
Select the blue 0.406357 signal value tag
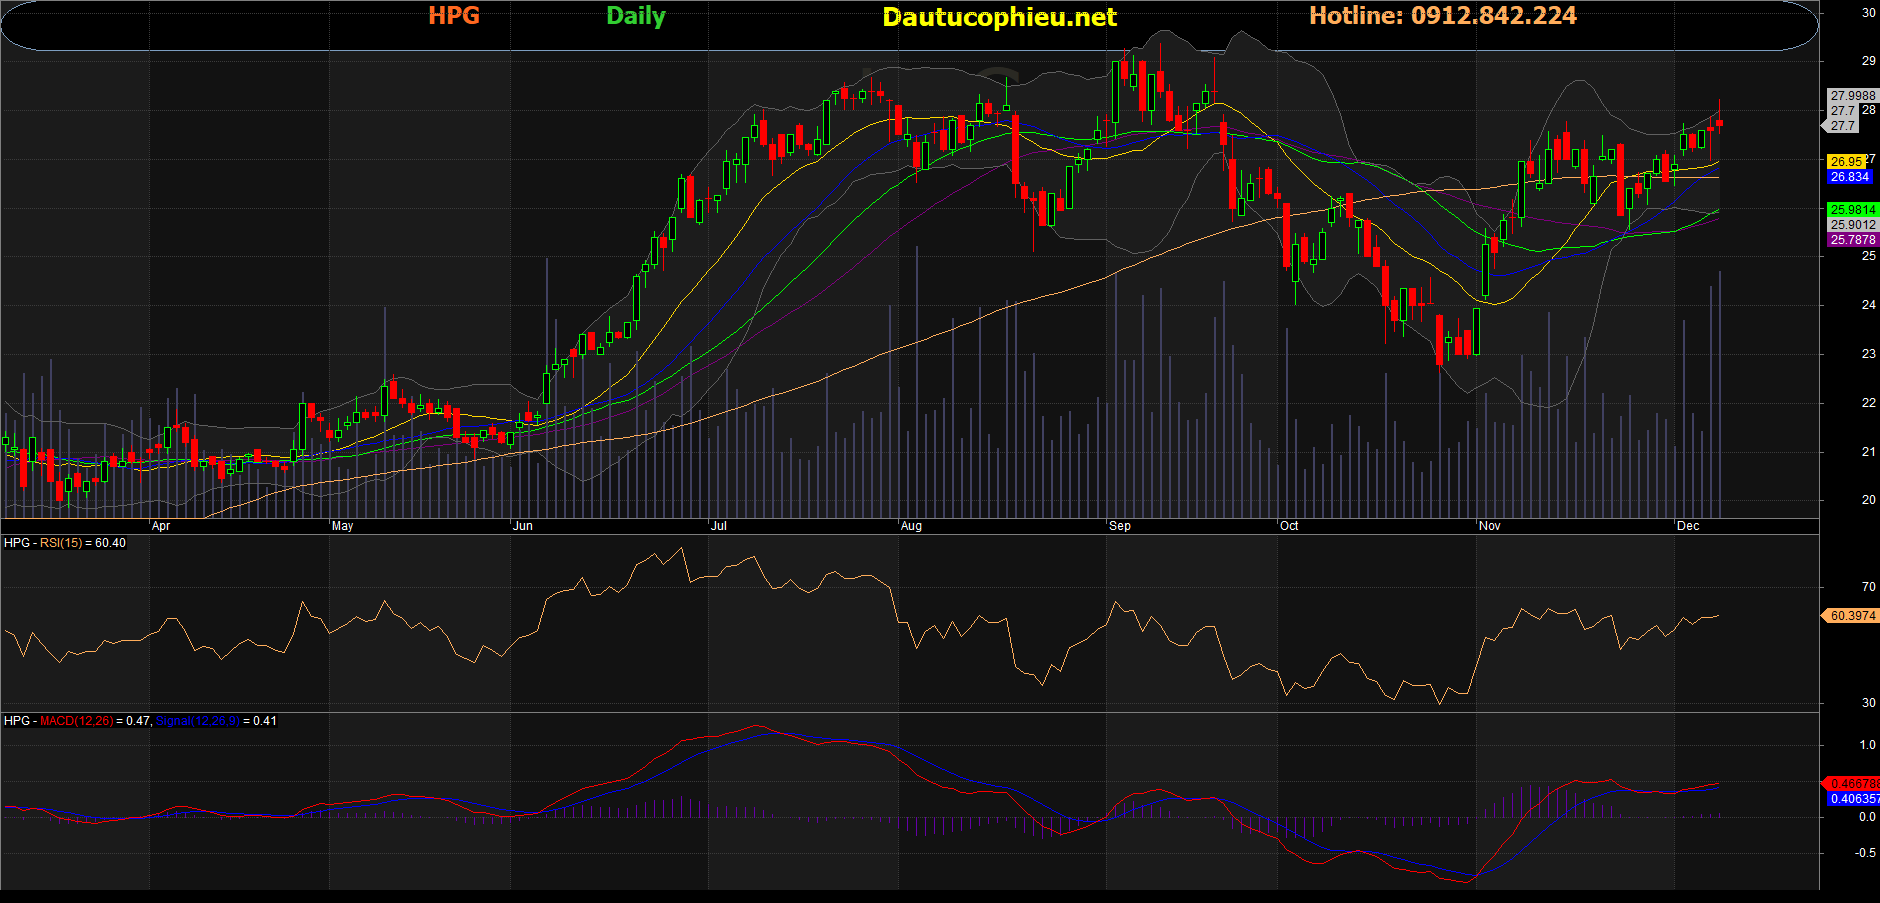[1853, 799]
